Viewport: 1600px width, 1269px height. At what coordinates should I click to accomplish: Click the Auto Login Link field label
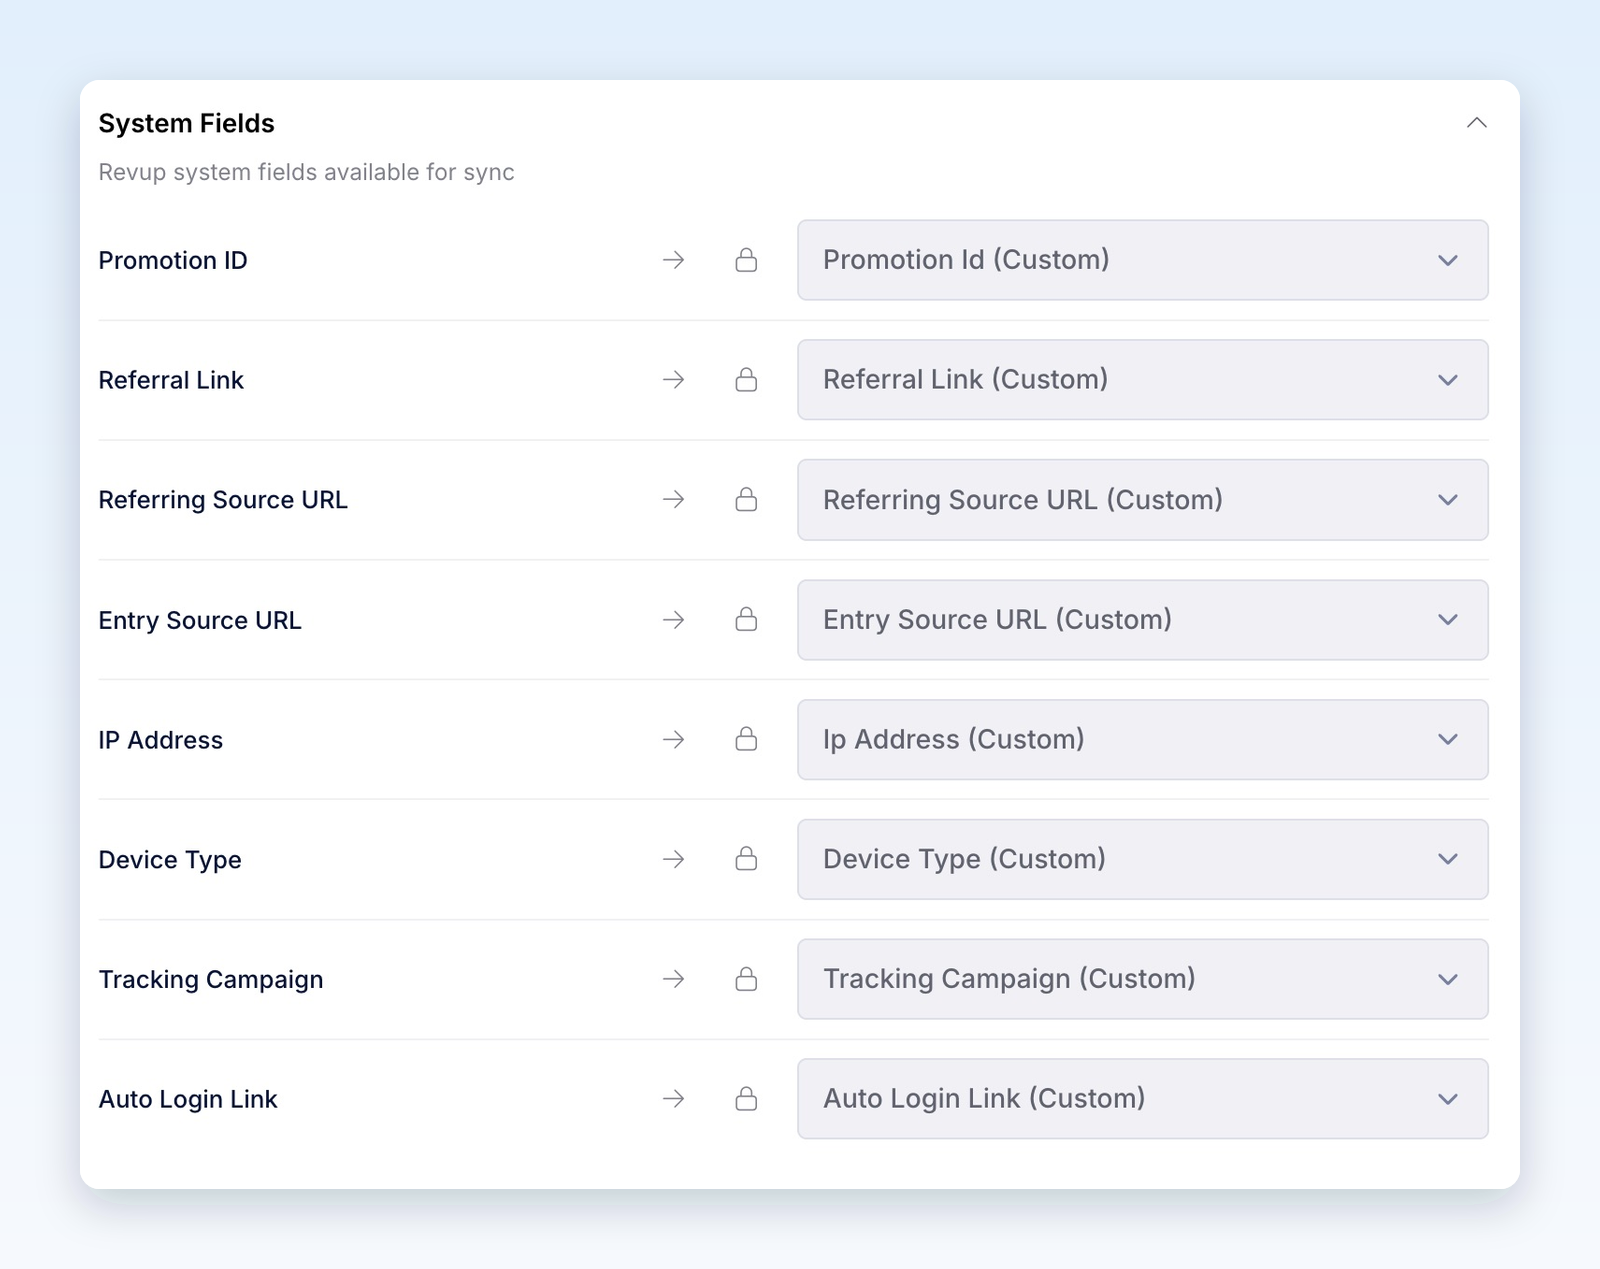coord(188,1099)
